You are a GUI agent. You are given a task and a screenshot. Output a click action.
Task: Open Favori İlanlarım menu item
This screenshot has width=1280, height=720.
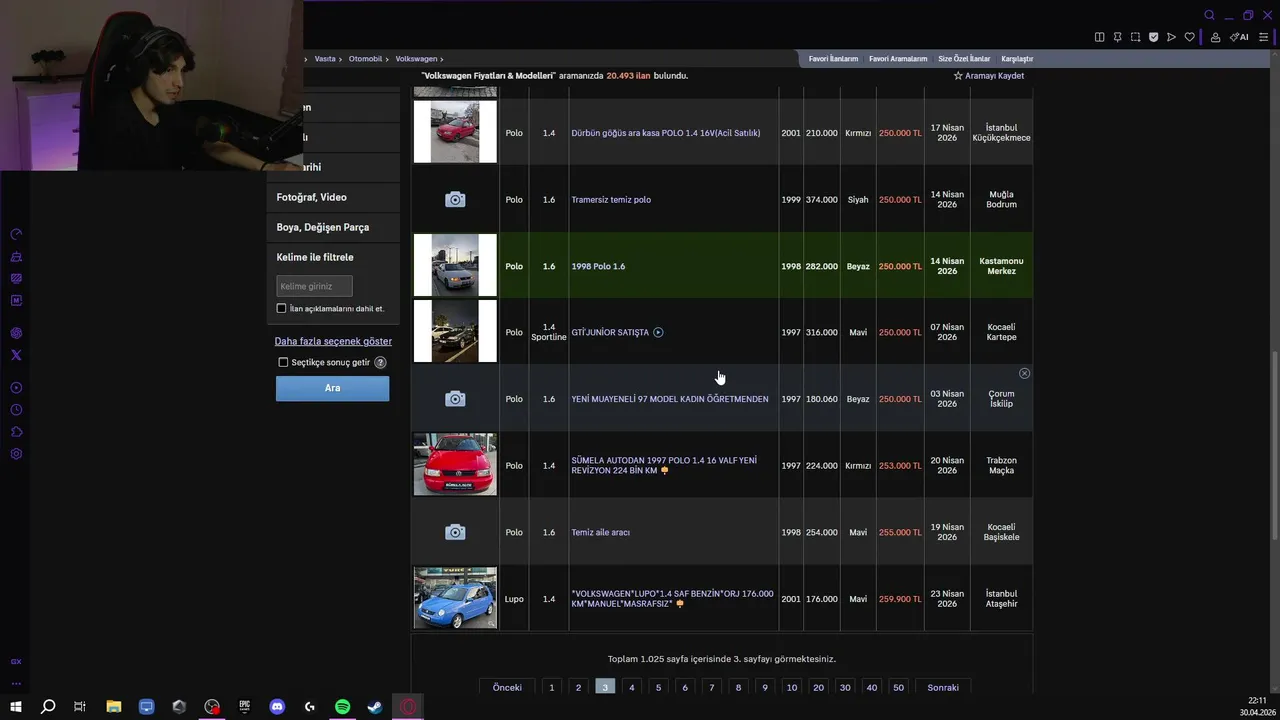click(833, 59)
